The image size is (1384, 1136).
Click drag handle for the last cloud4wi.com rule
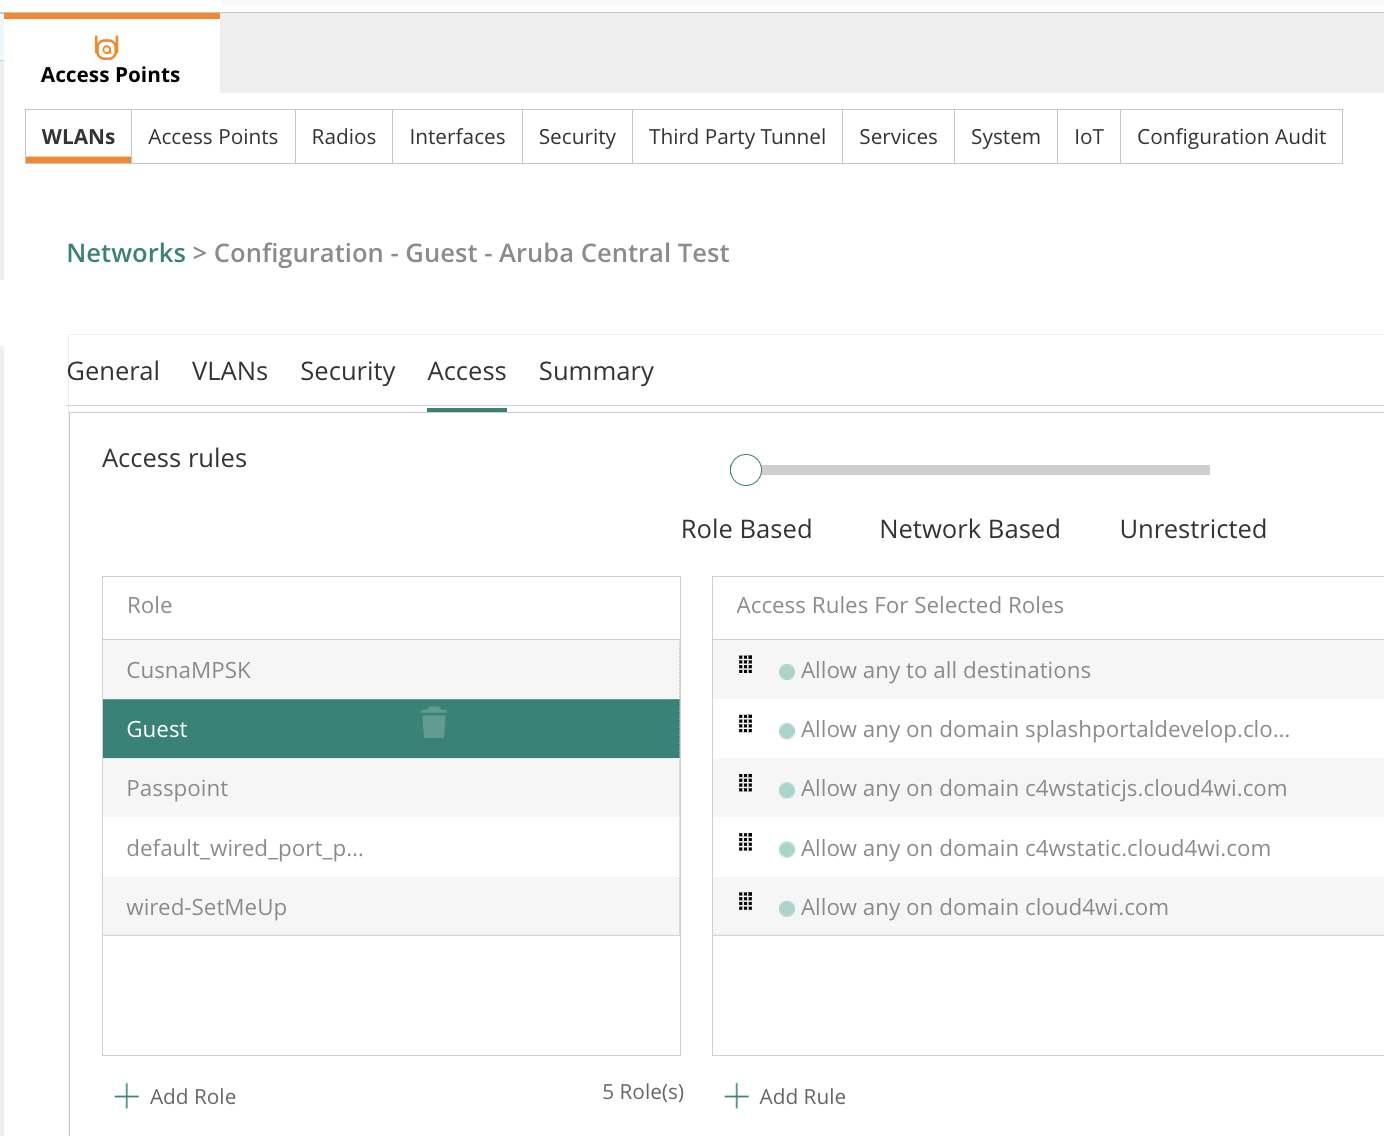(745, 902)
